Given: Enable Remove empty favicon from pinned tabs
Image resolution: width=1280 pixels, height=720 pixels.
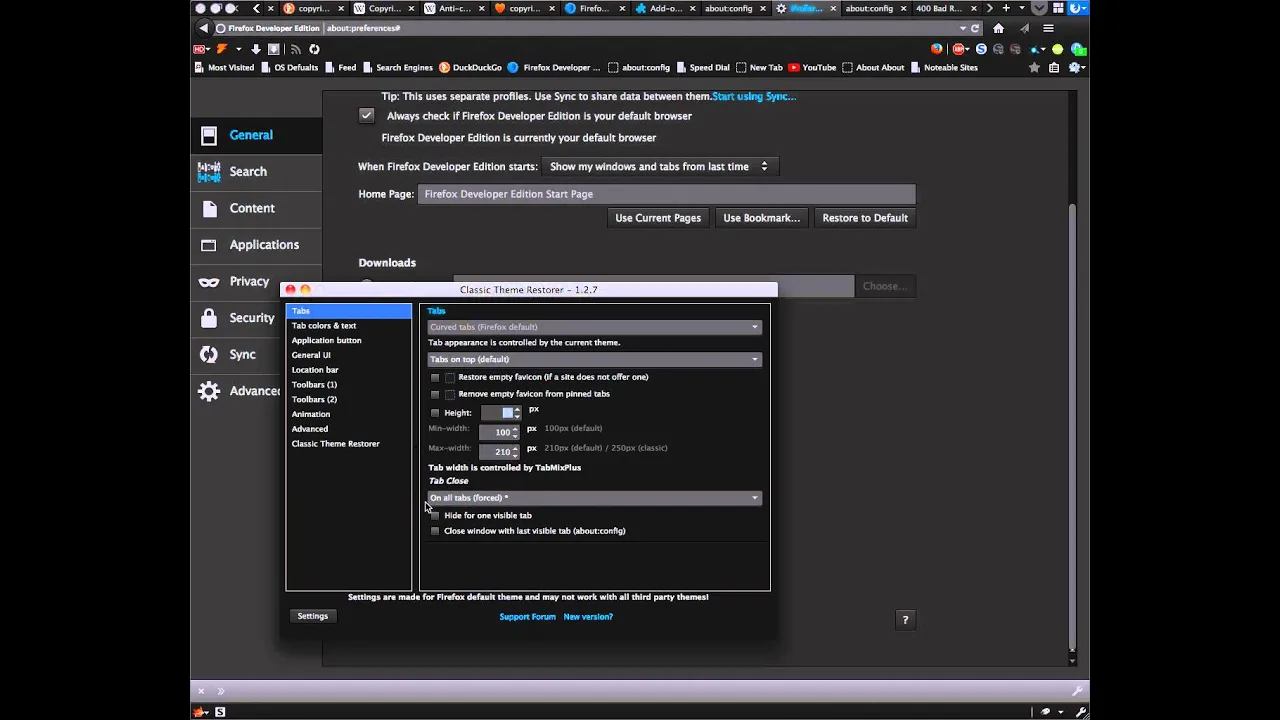Looking at the screenshot, I should [x=435, y=394].
